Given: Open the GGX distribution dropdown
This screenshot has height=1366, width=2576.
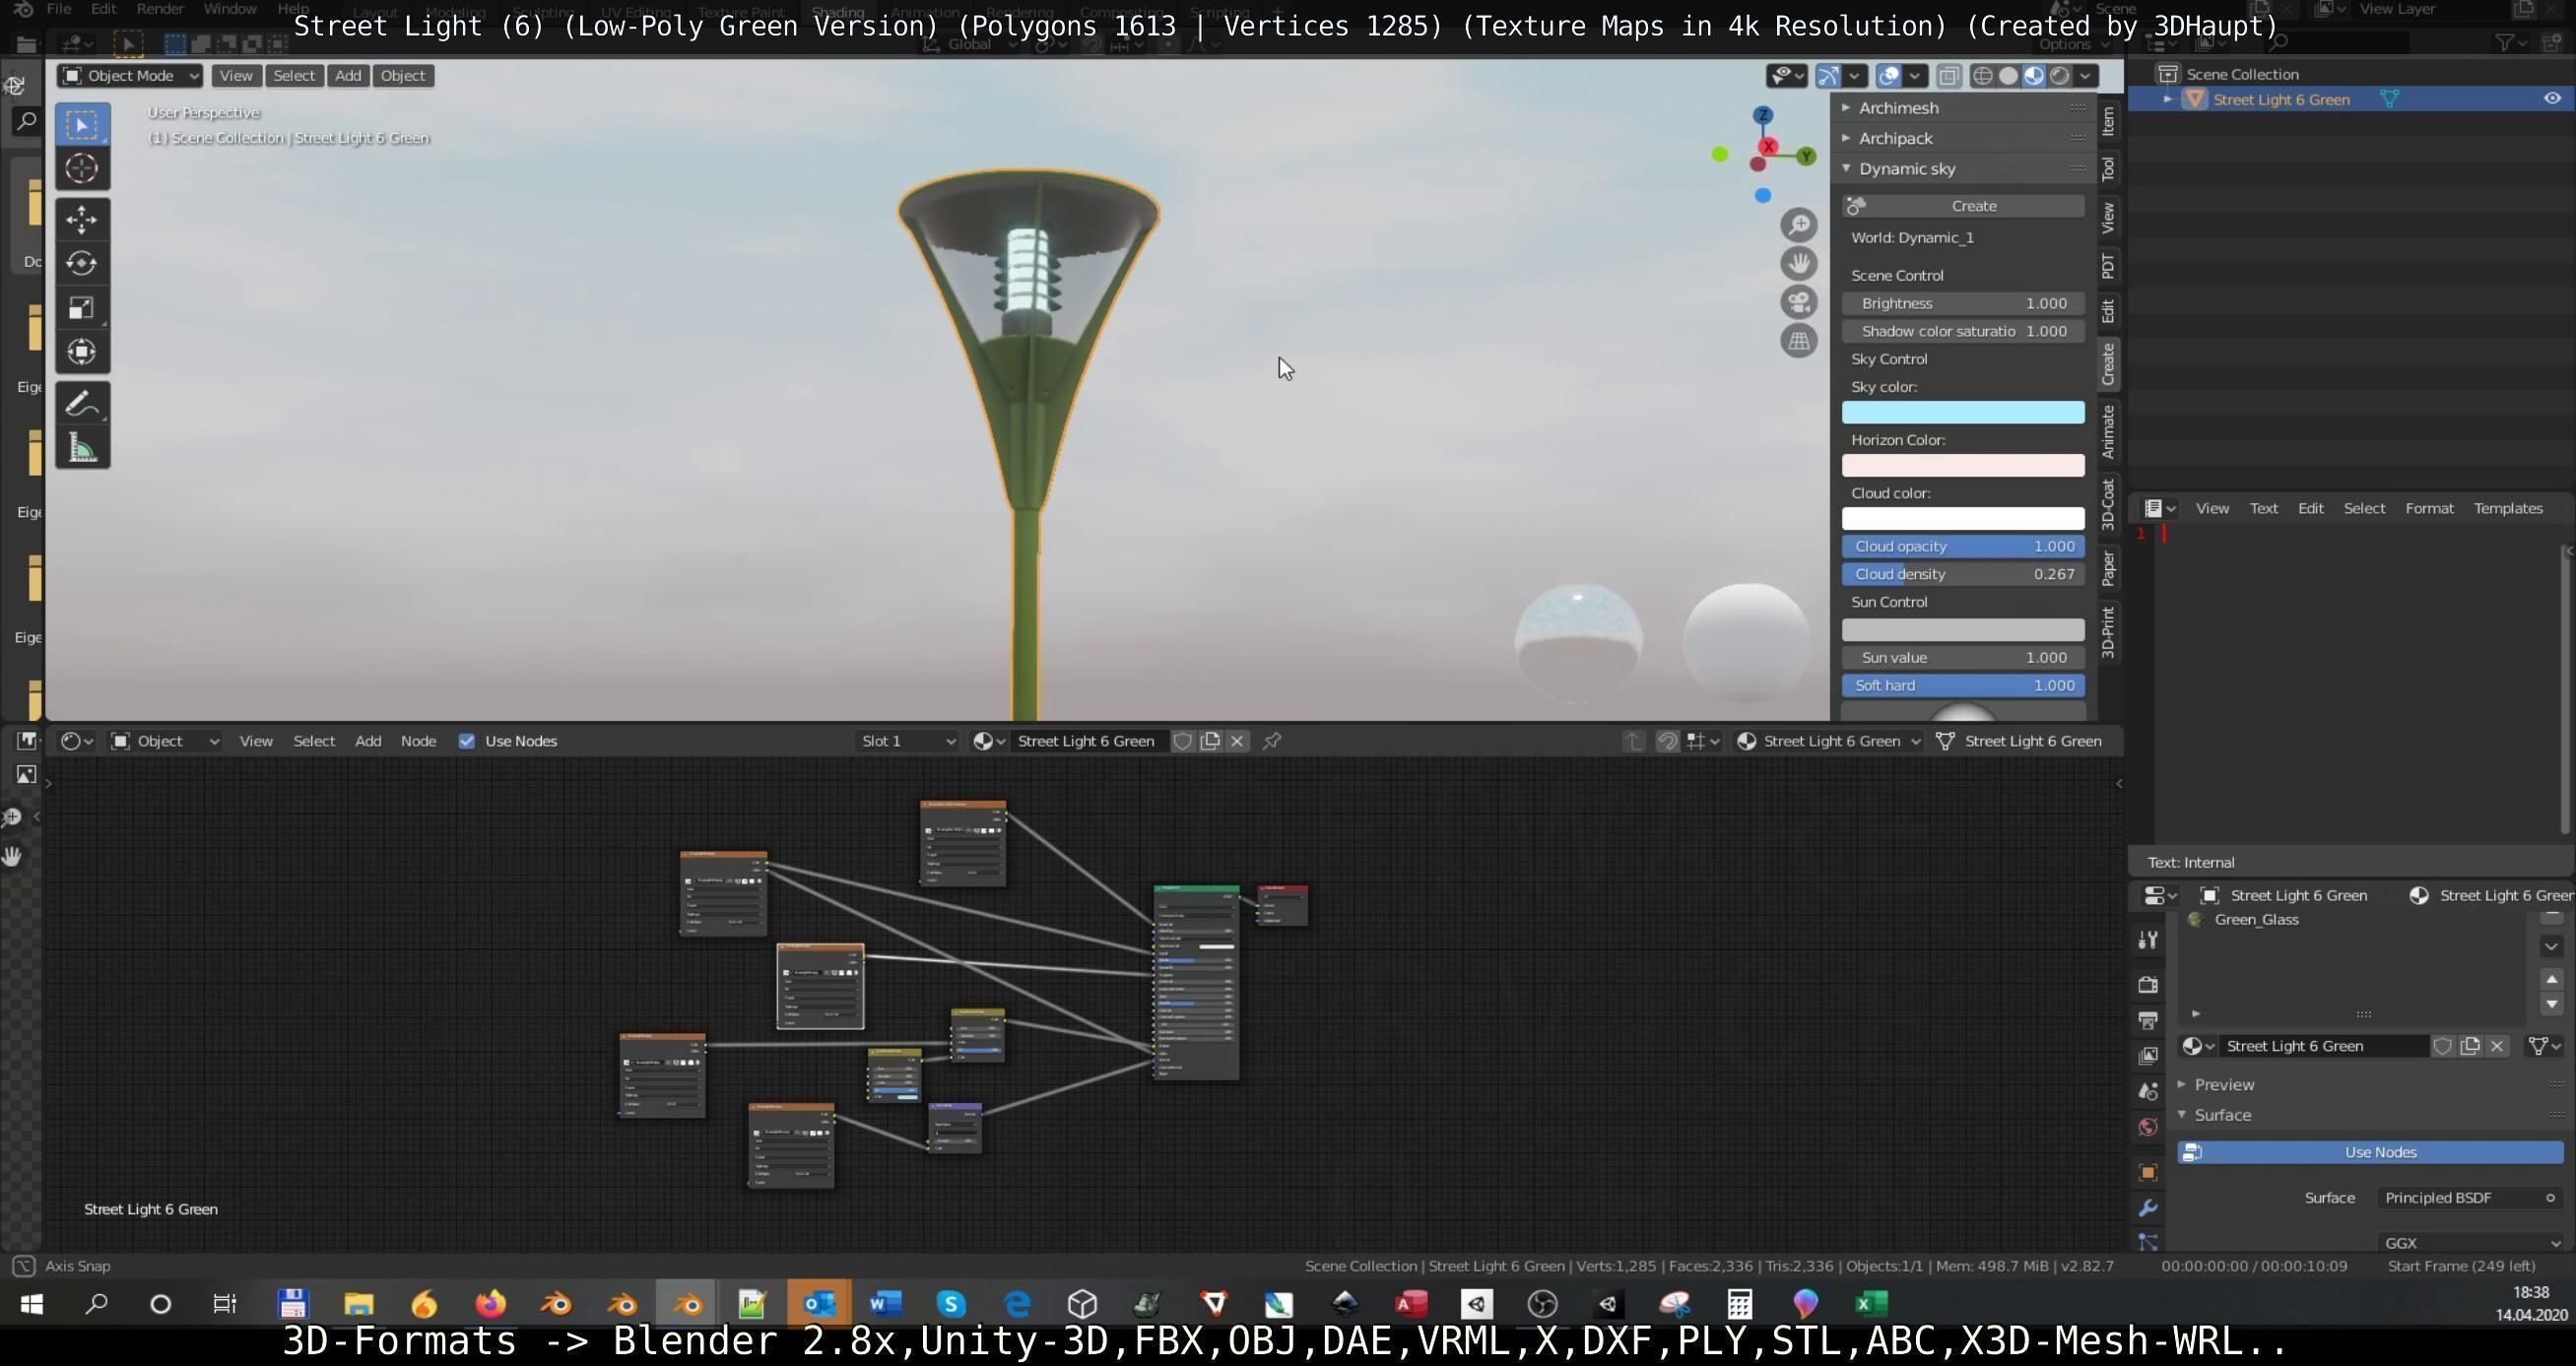Looking at the screenshot, I should click(x=2469, y=1243).
